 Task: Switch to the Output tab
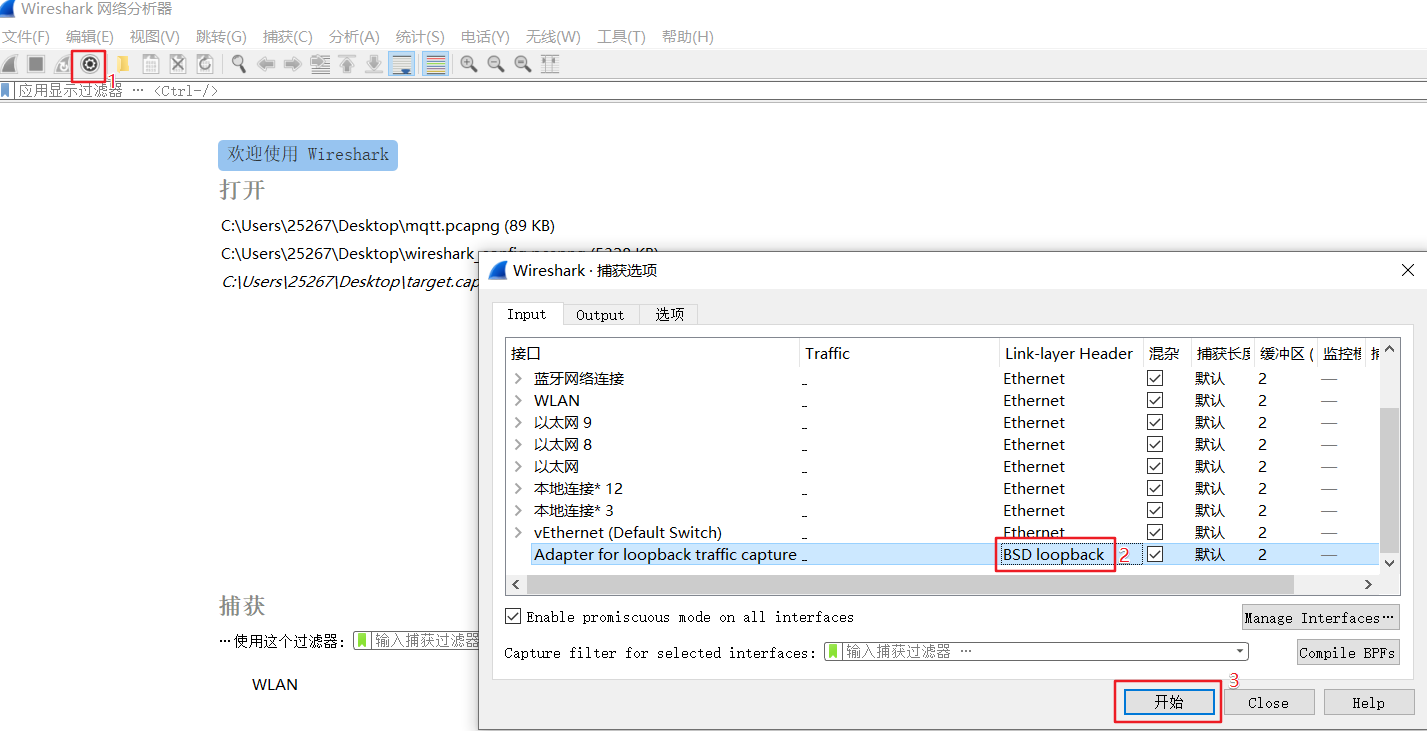coord(600,314)
